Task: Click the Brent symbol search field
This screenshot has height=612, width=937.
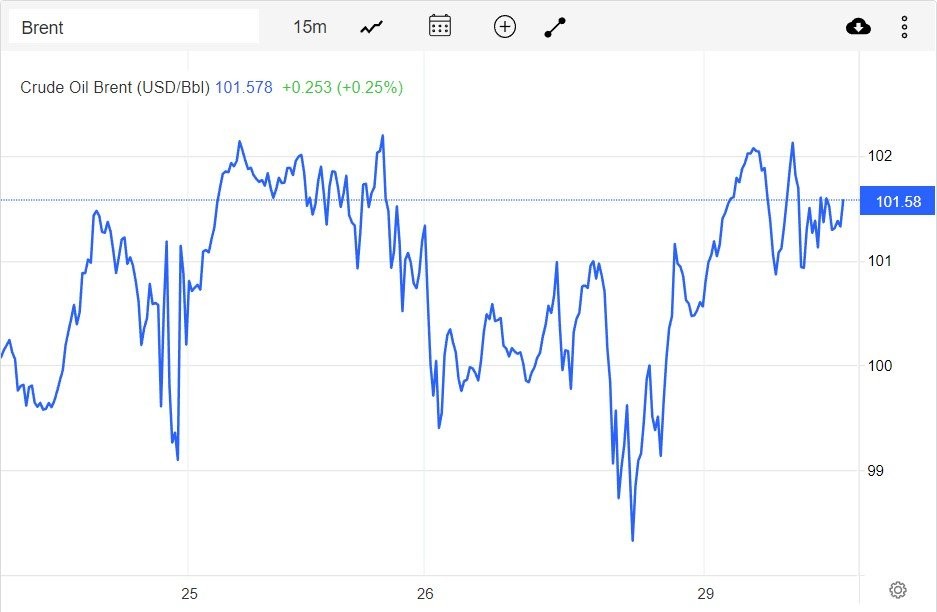Action: (133, 27)
